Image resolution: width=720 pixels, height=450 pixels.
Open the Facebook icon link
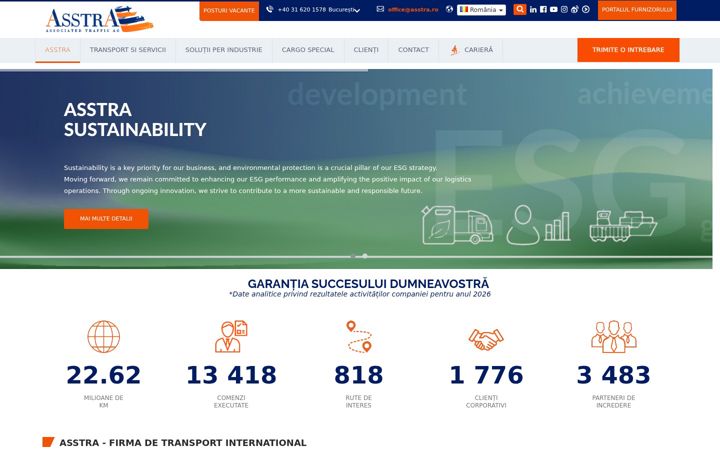543,9
